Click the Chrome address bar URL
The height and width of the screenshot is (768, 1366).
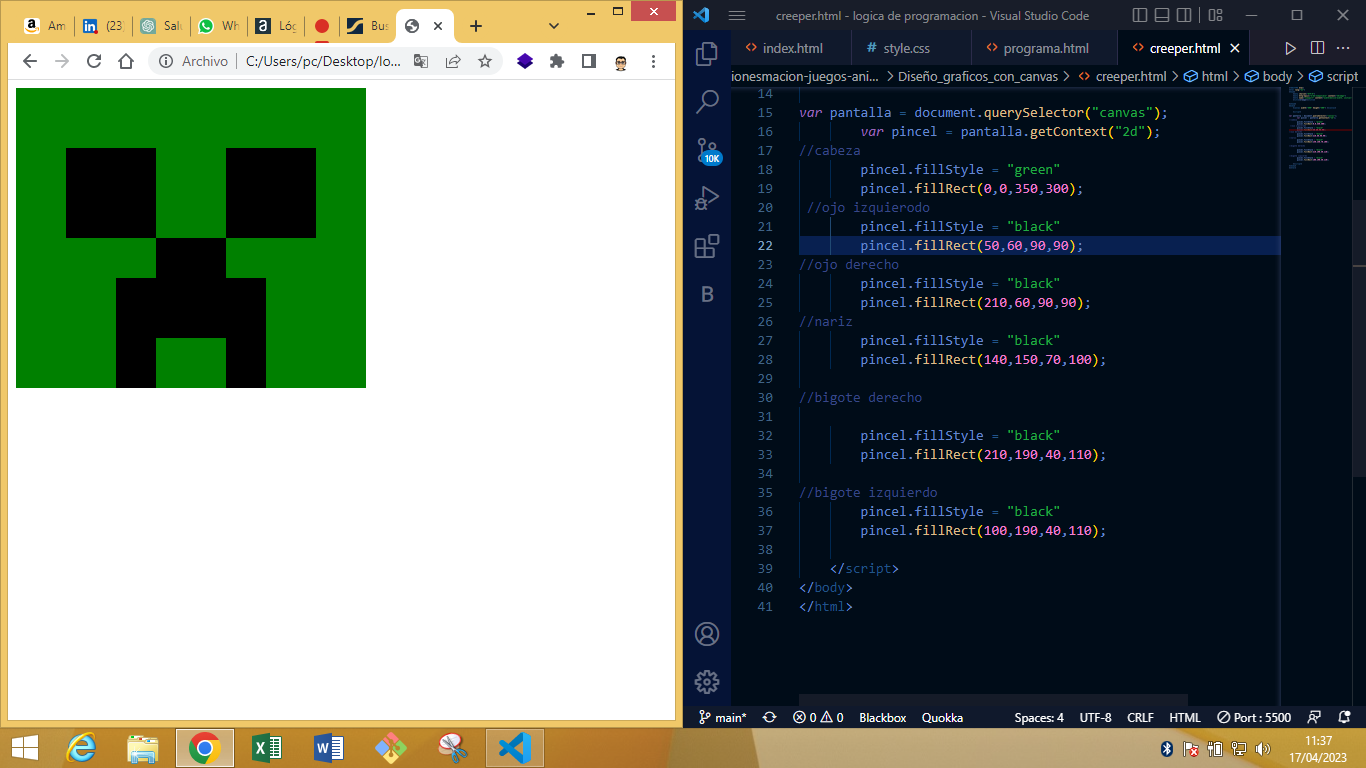tap(322, 61)
